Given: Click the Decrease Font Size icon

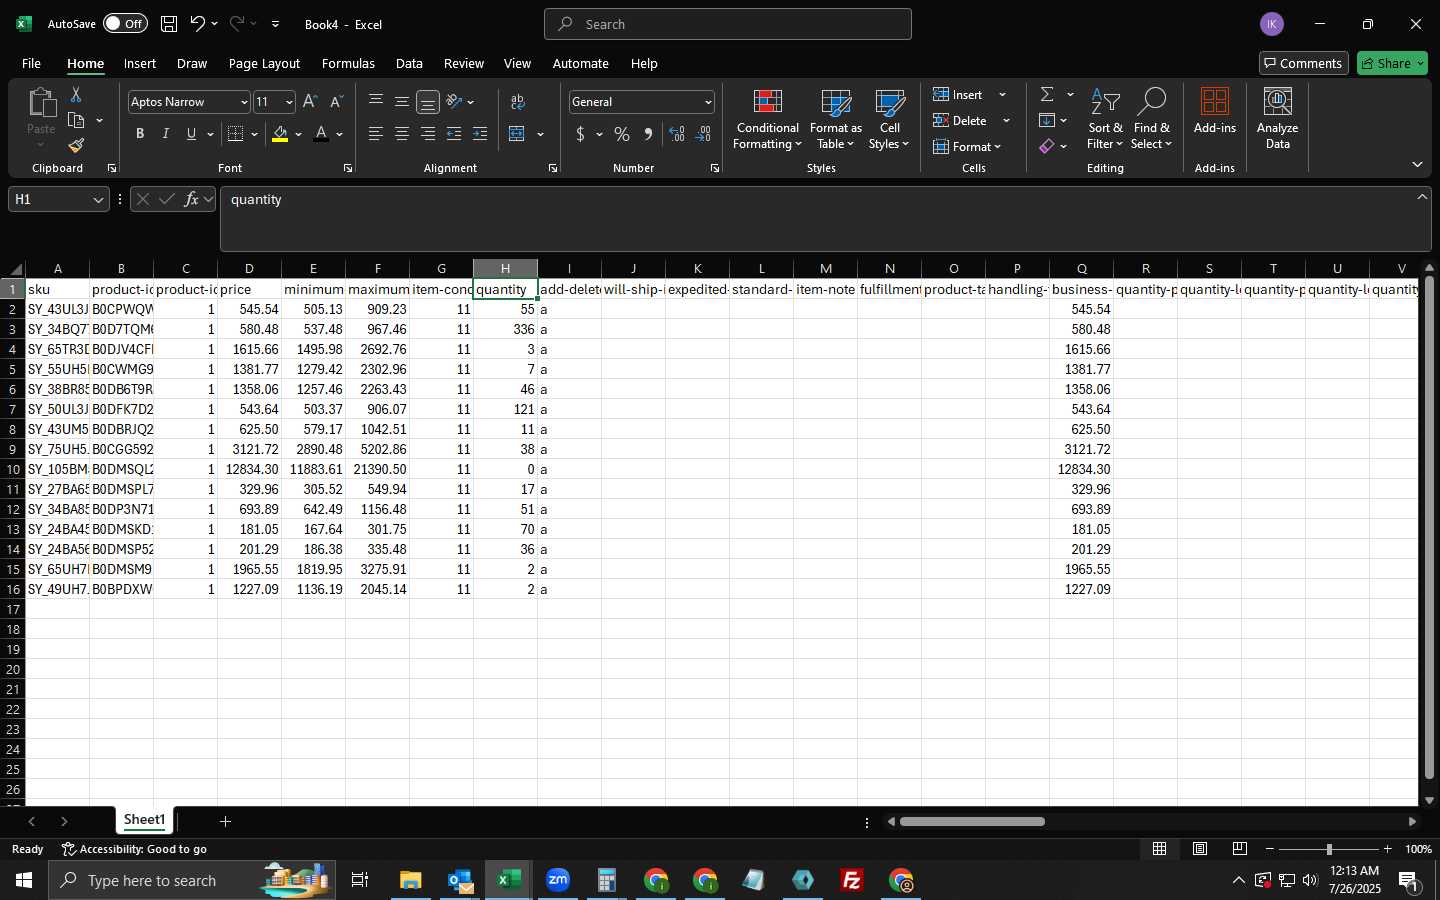Looking at the screenshot, I should tap(336, 102).
